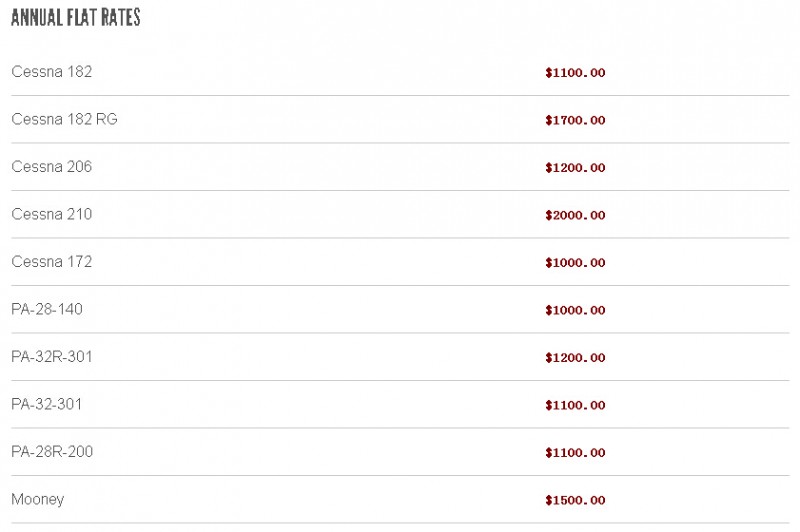This screenshot has width=800, height=532.
Task: Click the Mooney aircraft name
Action: (x=38, y=499)
